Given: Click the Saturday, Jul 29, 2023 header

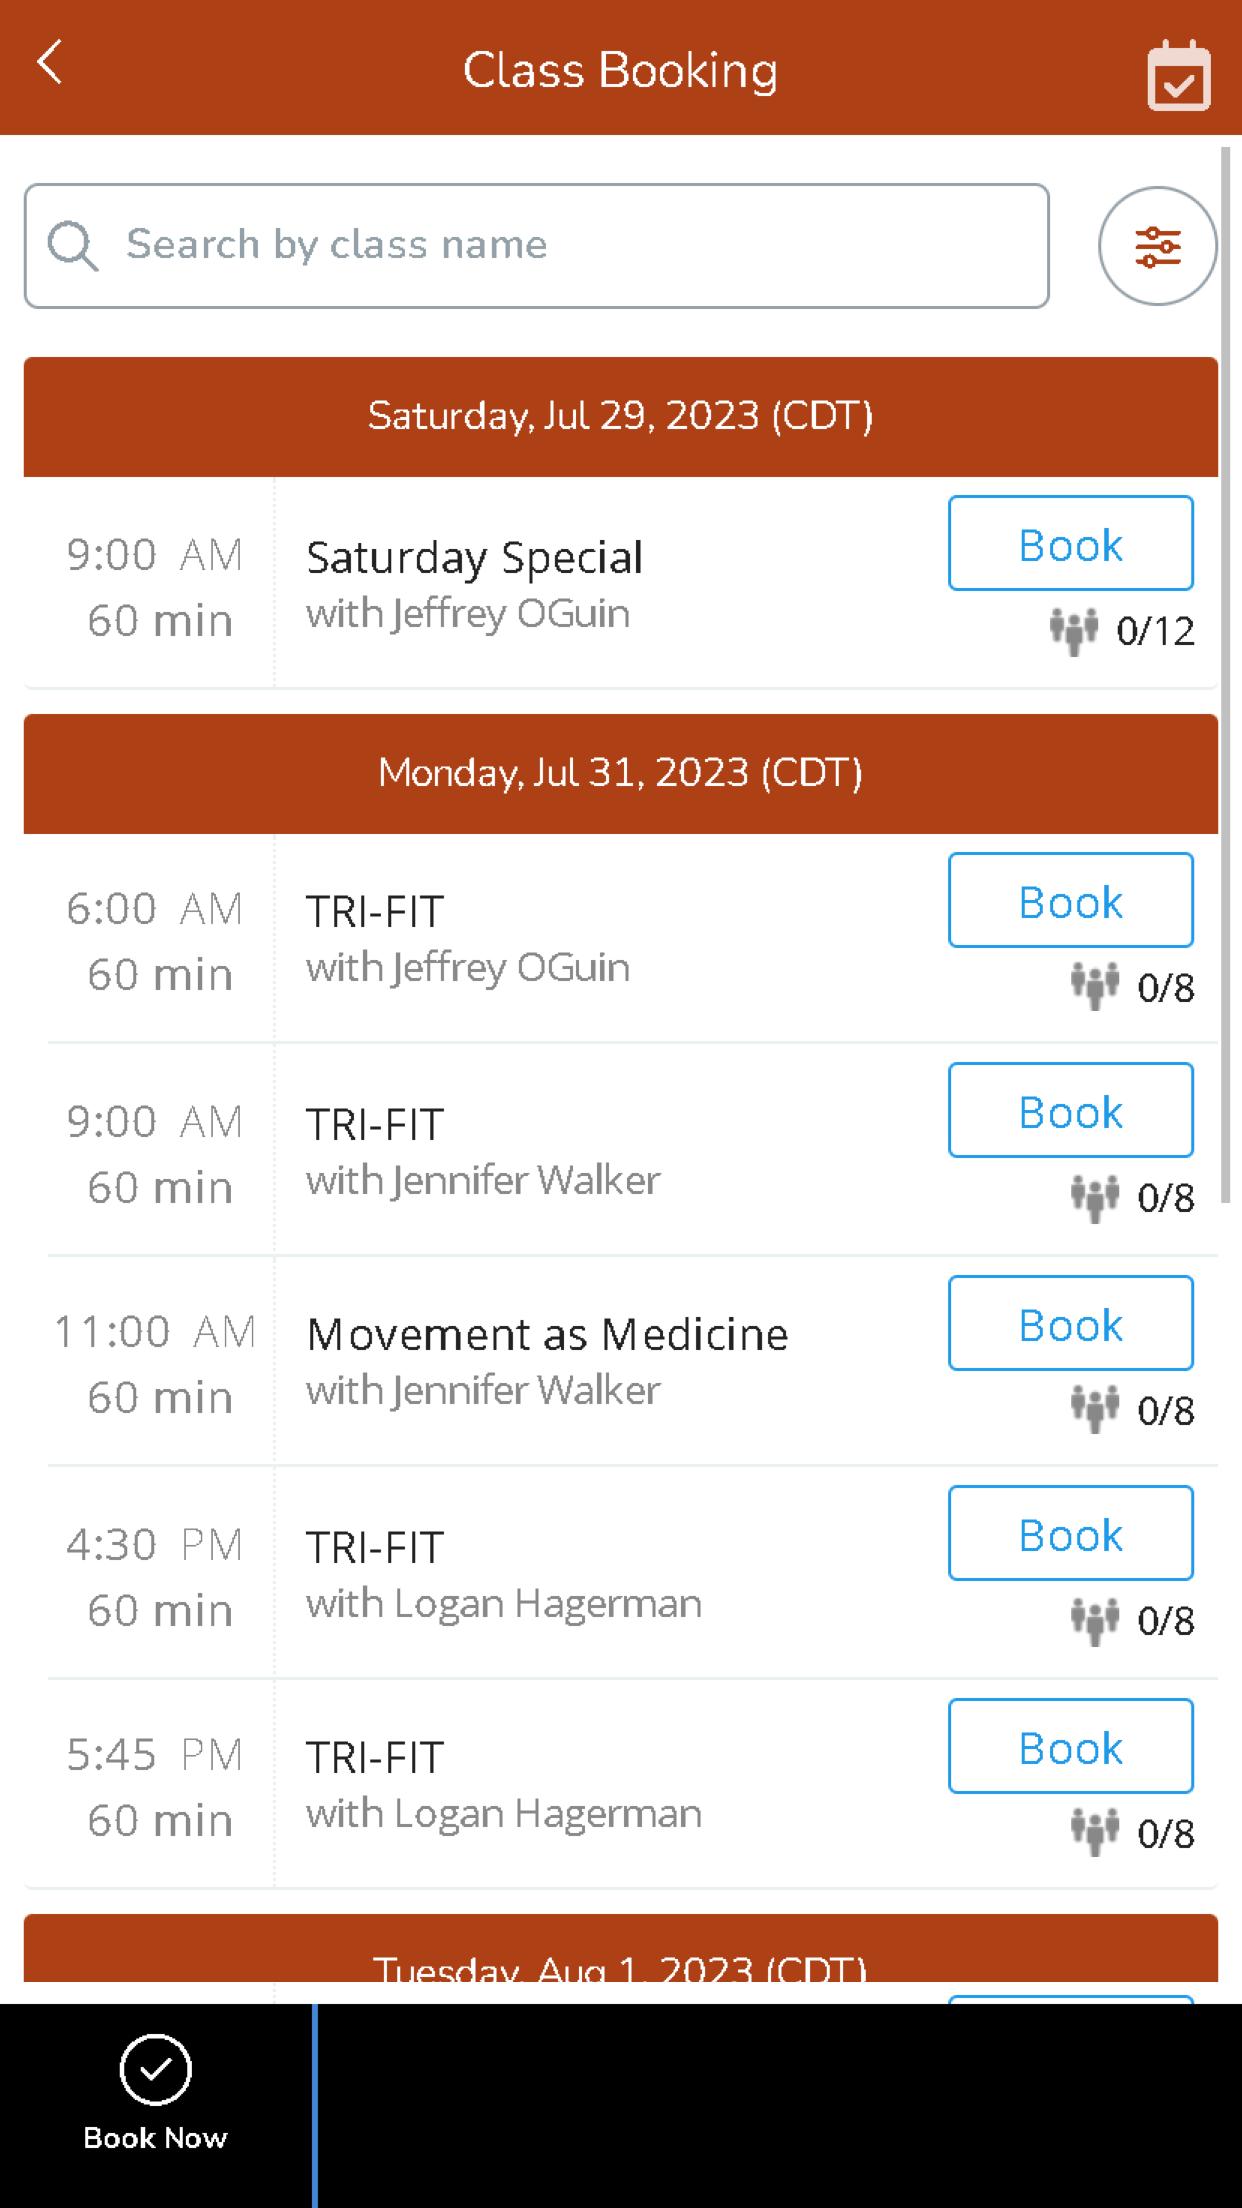Looking at the screenshot, I should tap(621, 416).
